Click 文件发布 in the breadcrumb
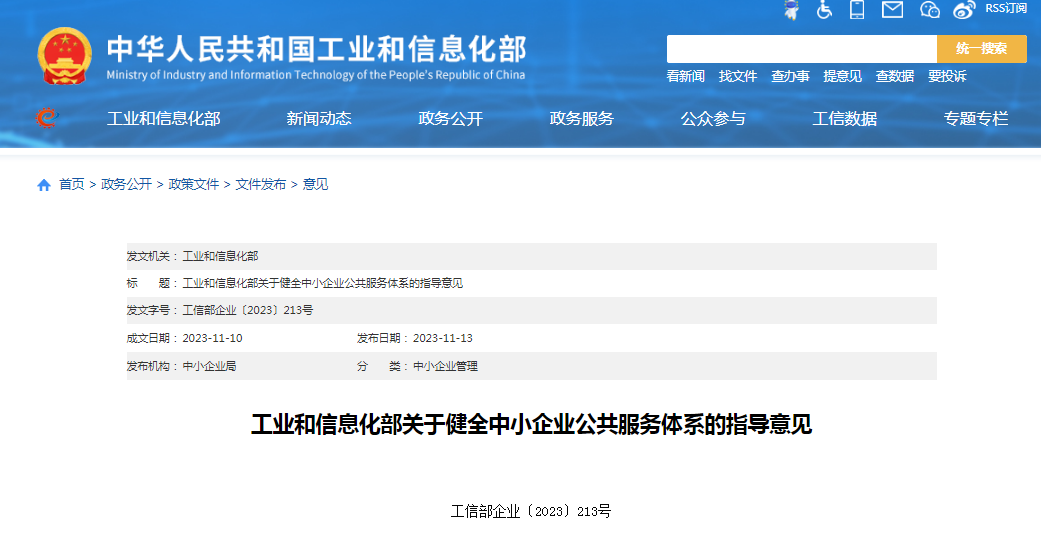 (260, 184)
